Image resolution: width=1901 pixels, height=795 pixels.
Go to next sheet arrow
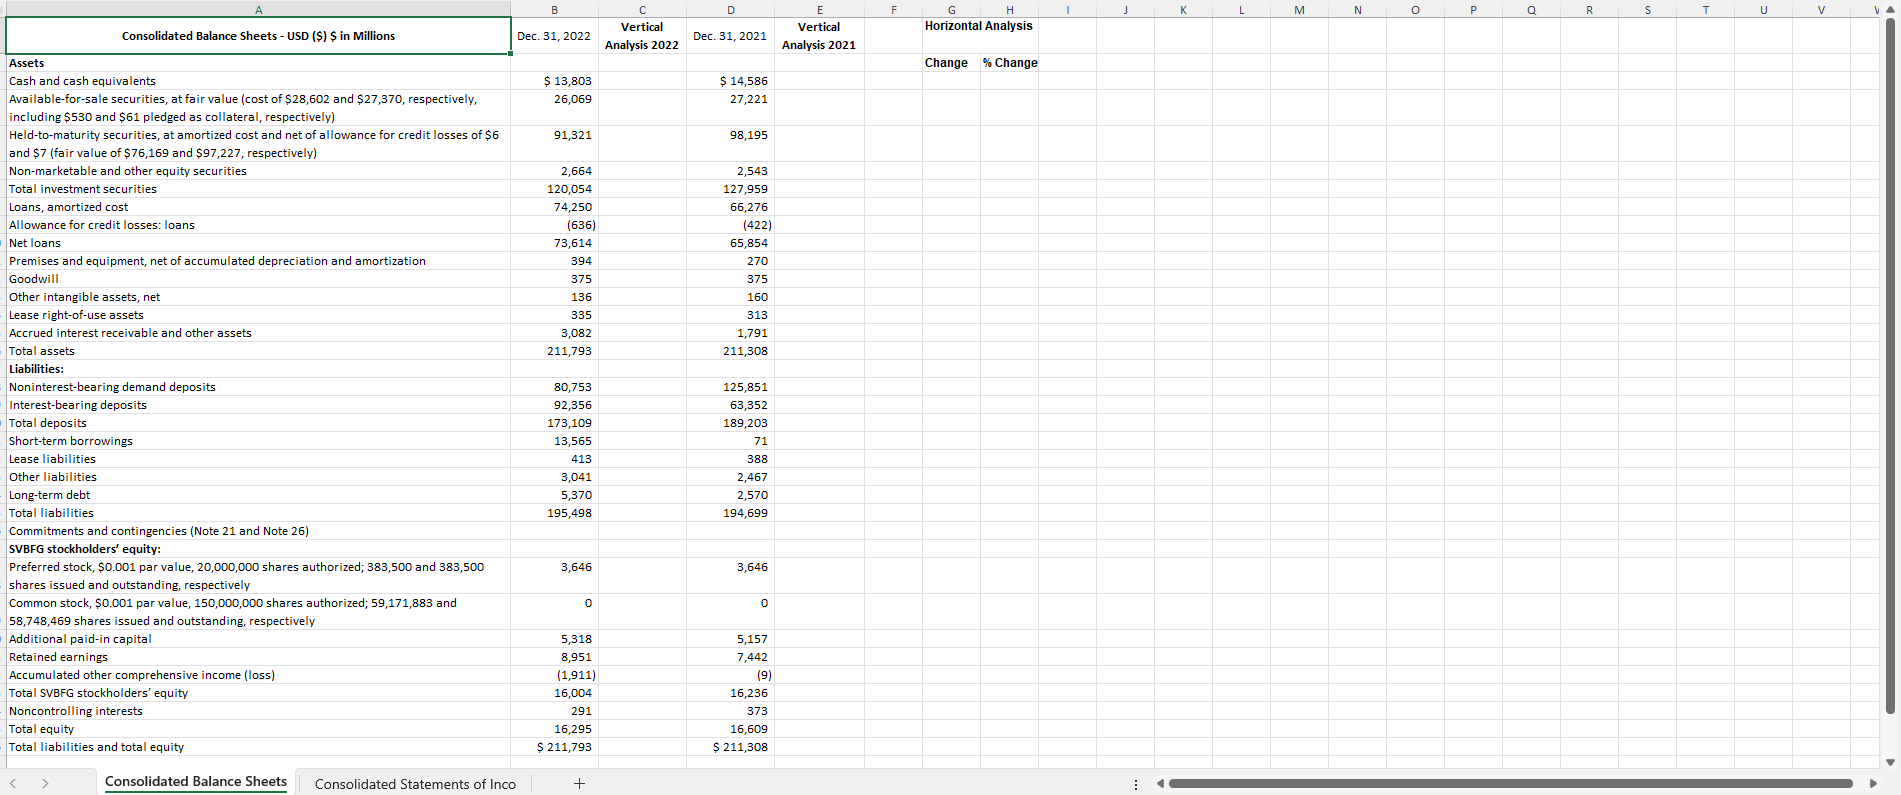click(45, 784)
